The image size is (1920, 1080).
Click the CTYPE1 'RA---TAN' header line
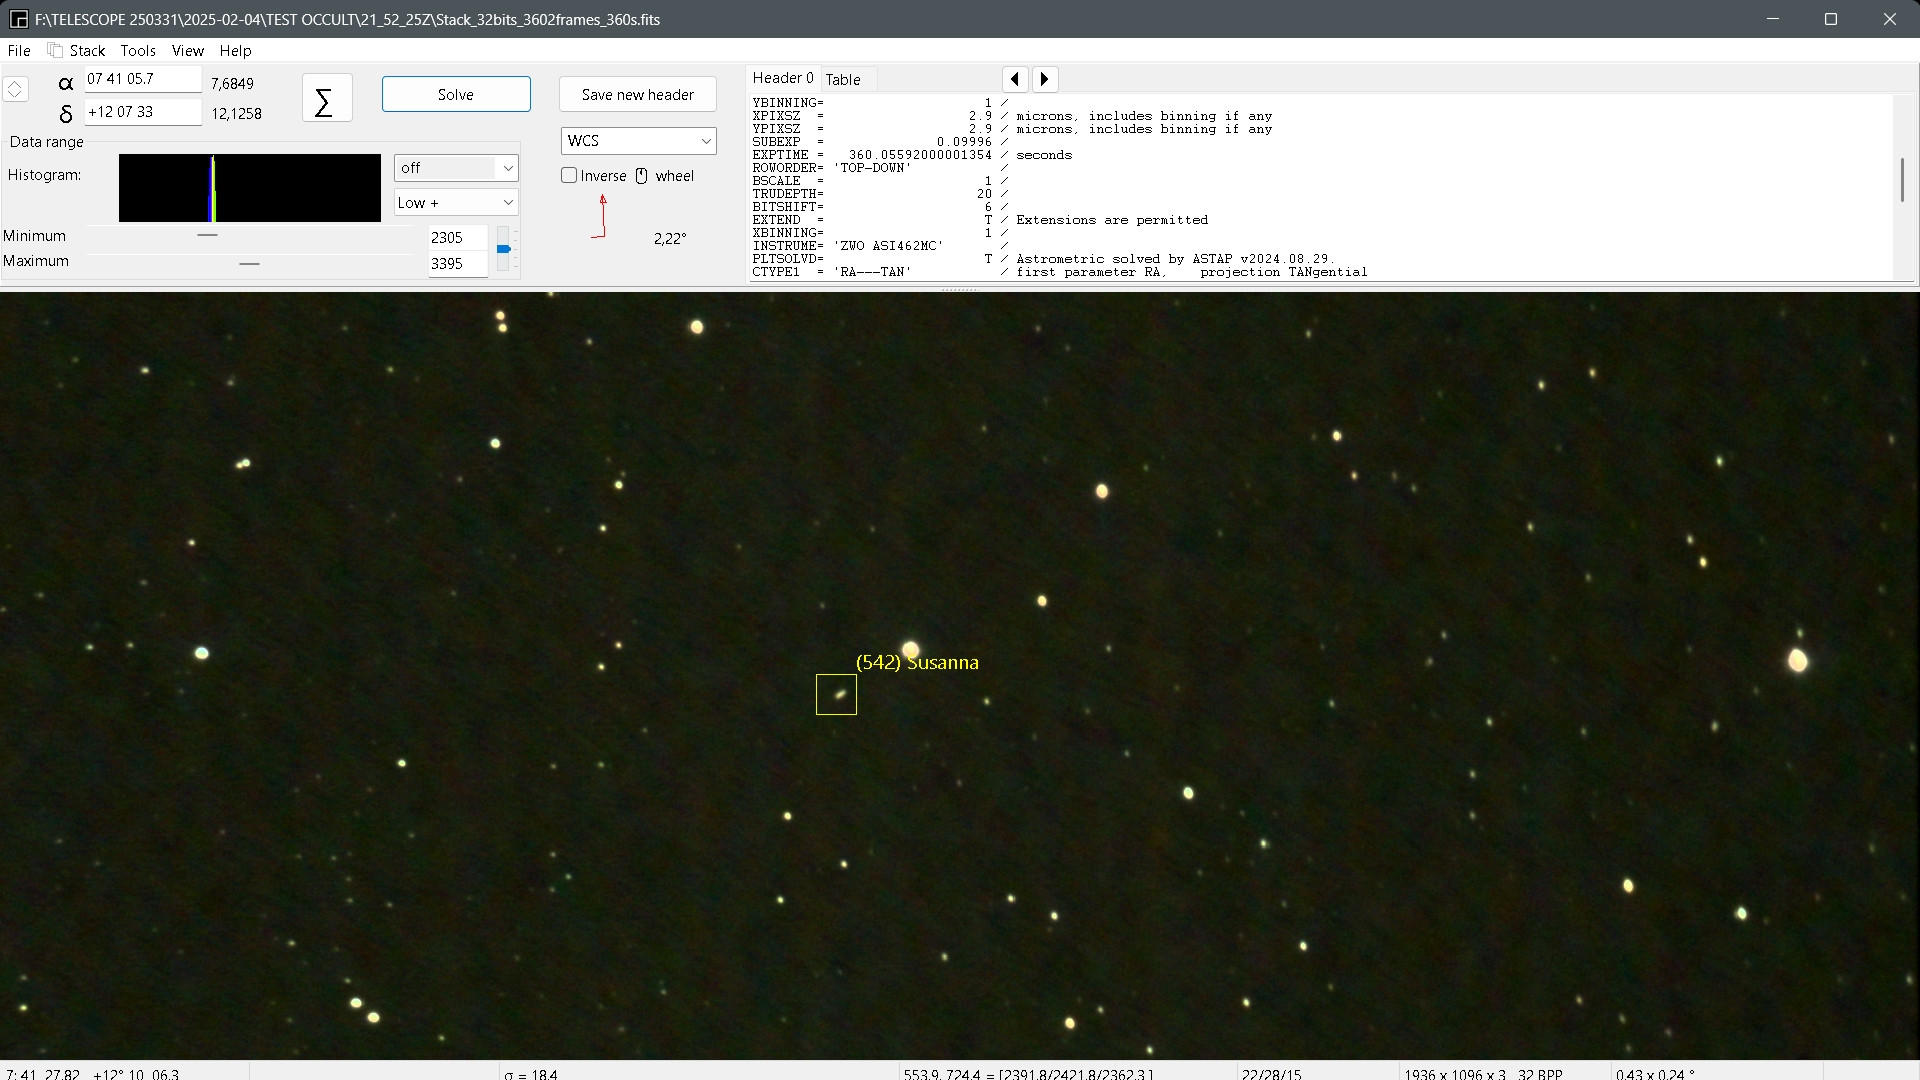(x=1060, y=272)
